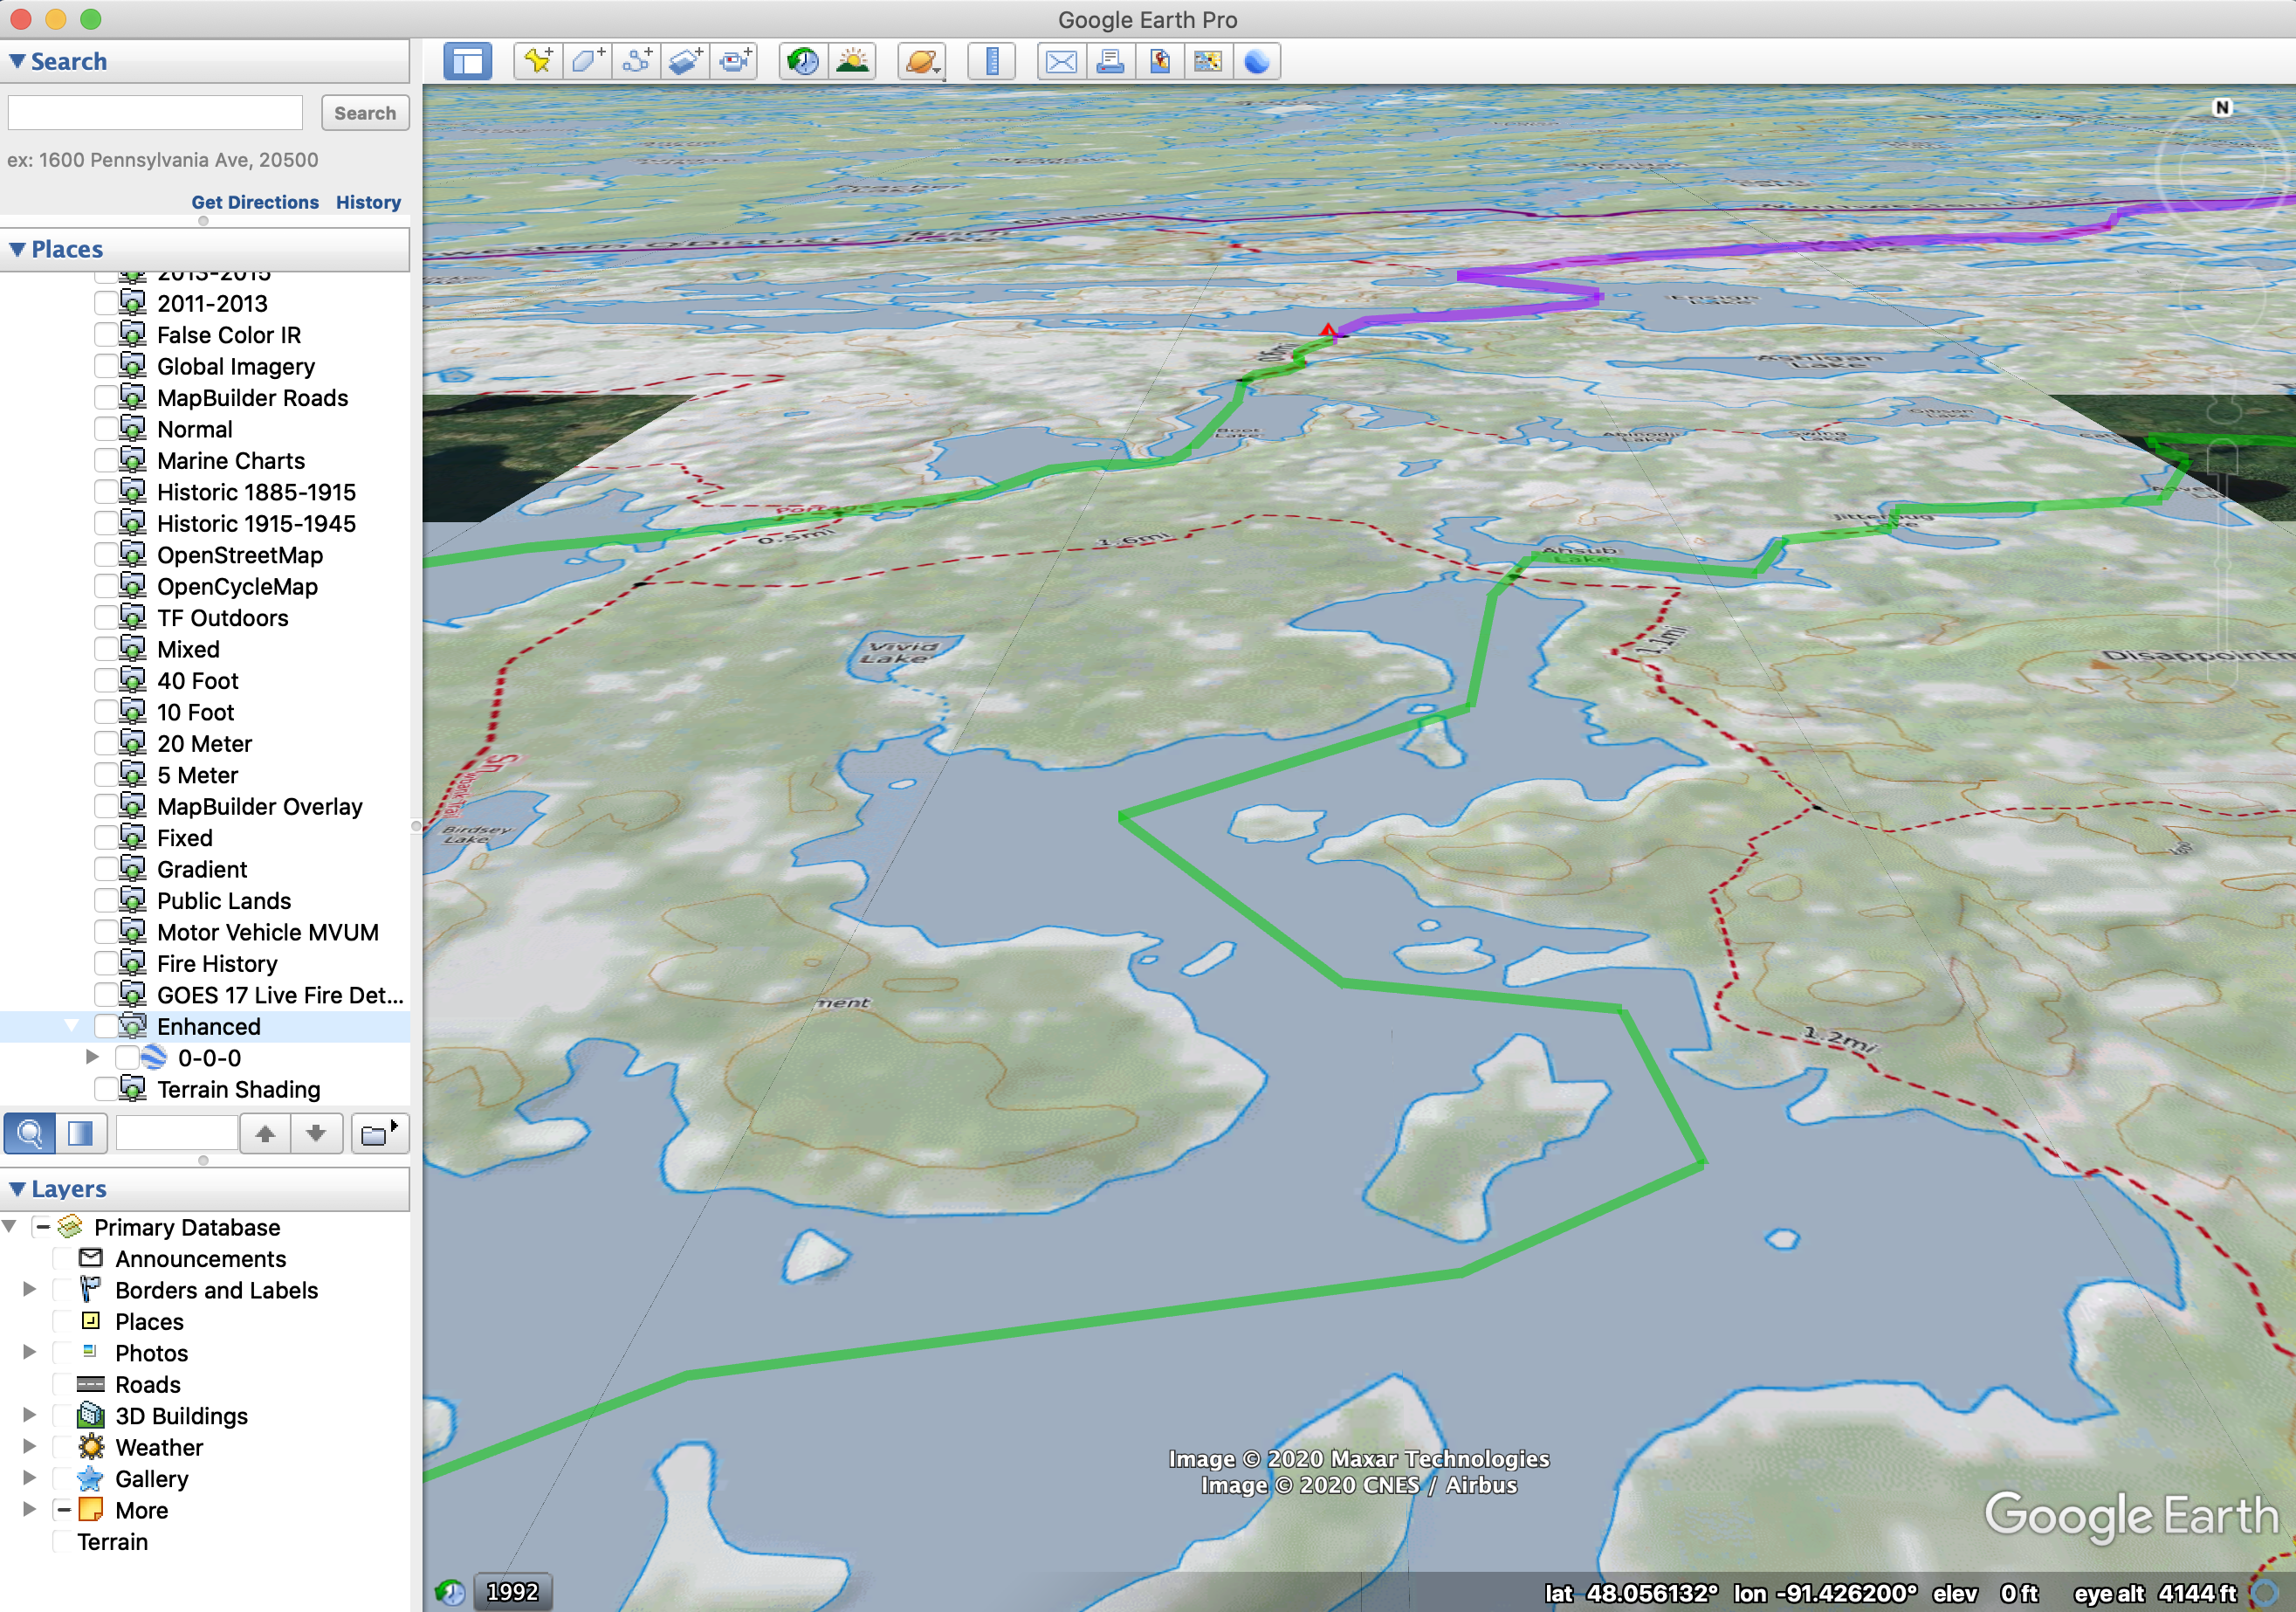Image resolution: width=2296 pixels, height=1612 pixels.
Task: Add a placemark with the pushpin icon
Action: coord(538,62)
